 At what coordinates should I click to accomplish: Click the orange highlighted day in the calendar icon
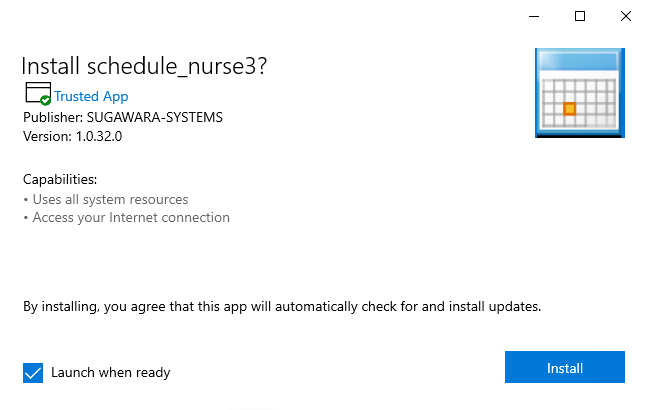click(569, 109)
